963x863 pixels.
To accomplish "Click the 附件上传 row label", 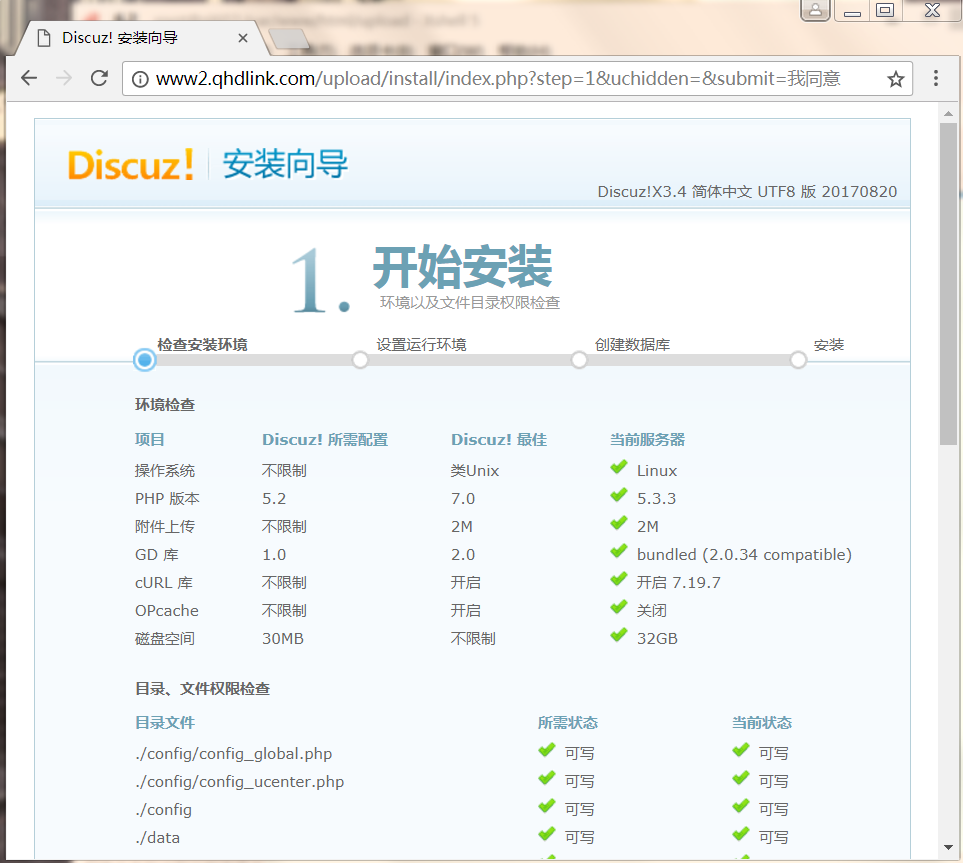I will (165, 526).
